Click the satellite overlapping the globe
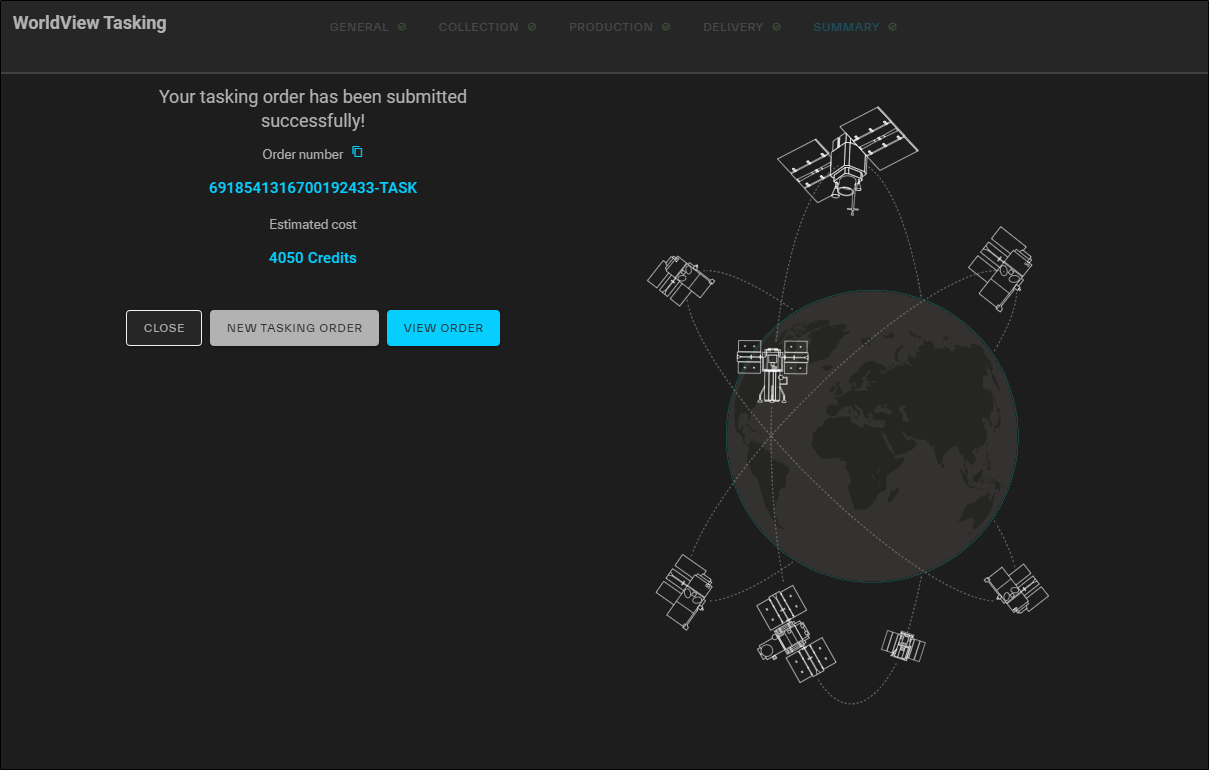This screenshot has width=1209, height=770. click(772, 369)
